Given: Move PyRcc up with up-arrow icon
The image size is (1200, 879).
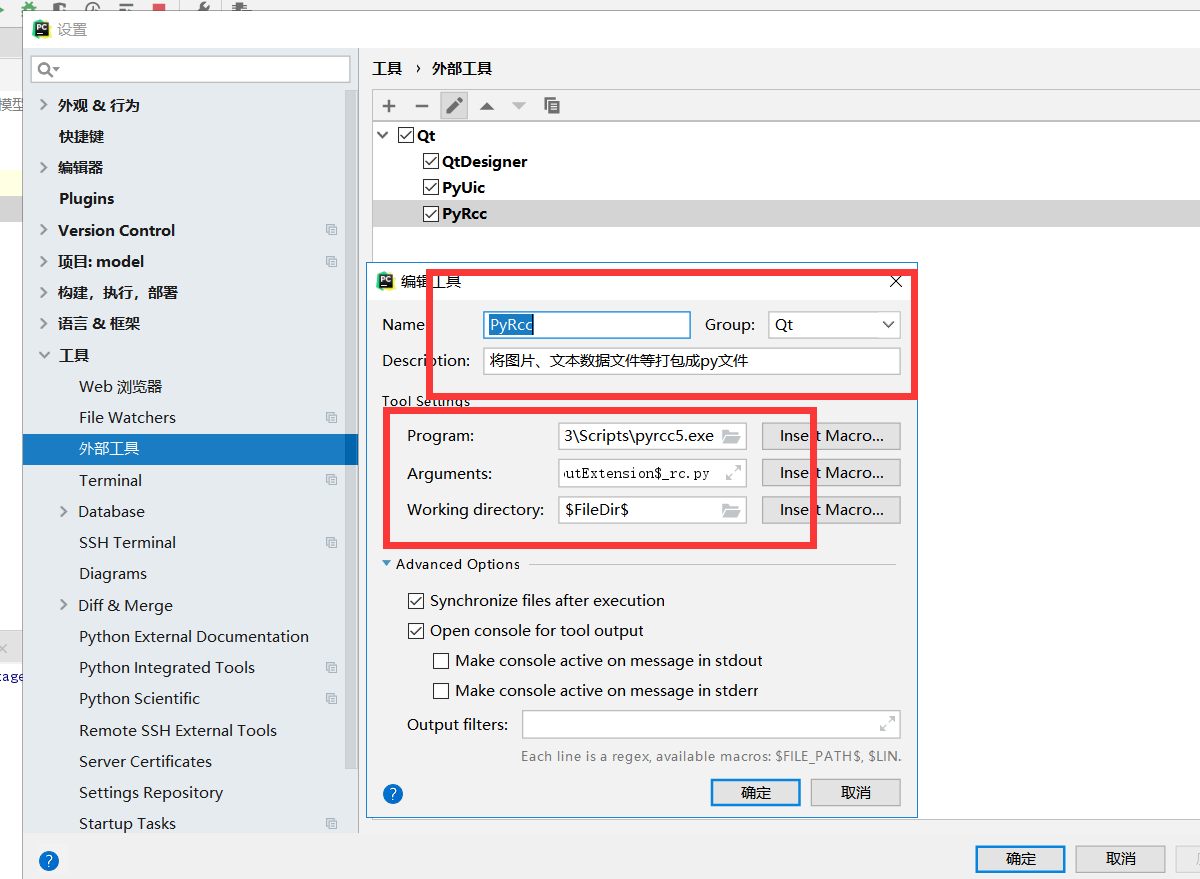Looking at the screenshot, I should coord(485,105).
